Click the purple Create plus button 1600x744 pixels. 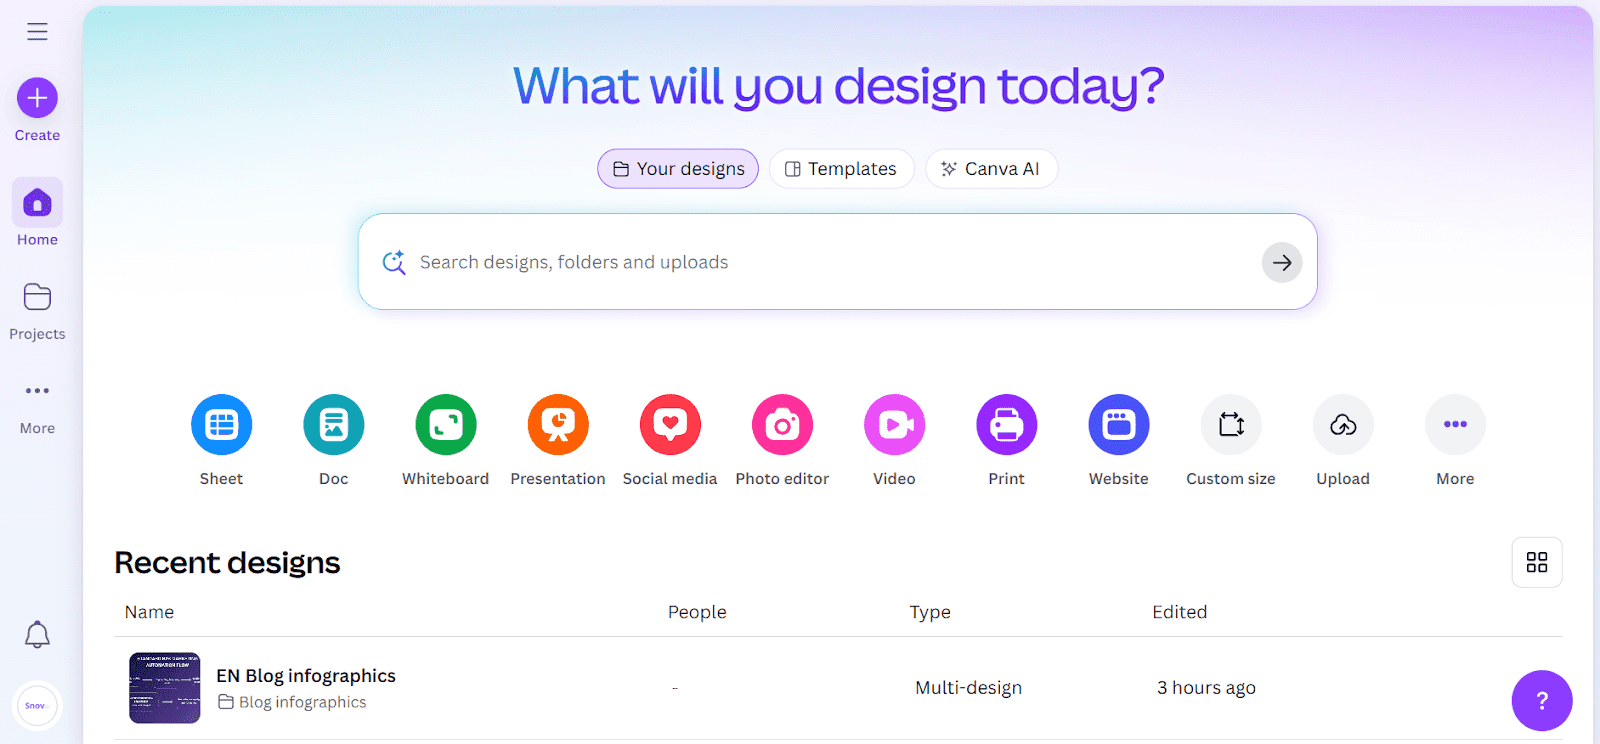pyautogui.click(x=37, y=98)
